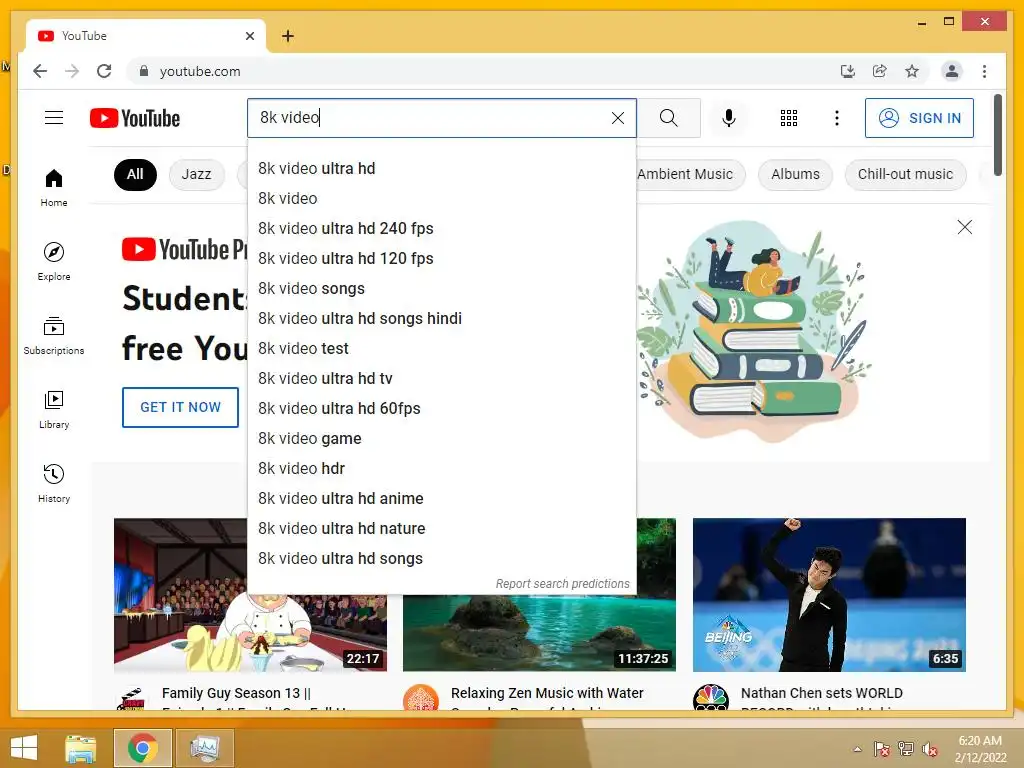Screen dimensions: 1024x768
Task: Open Library in the sidebar
Action: [54, 409]
